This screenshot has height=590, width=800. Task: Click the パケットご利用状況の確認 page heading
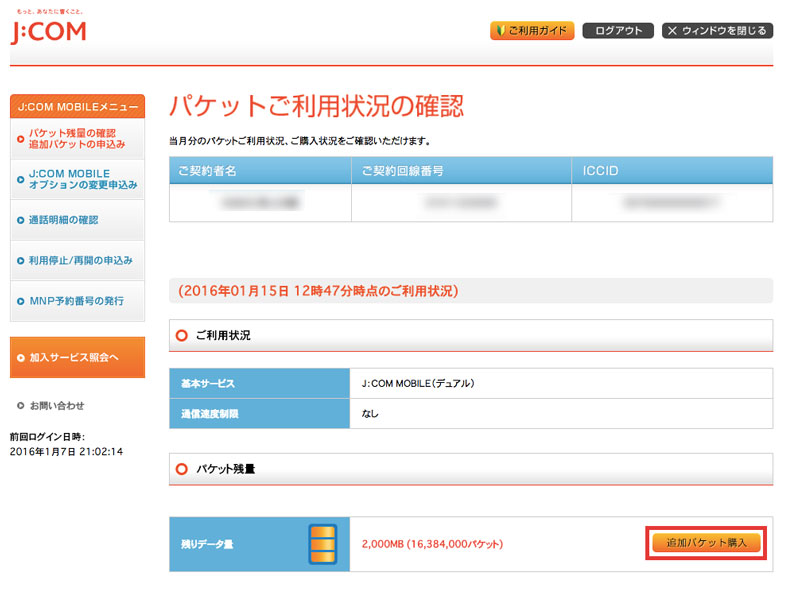point(316,106)
